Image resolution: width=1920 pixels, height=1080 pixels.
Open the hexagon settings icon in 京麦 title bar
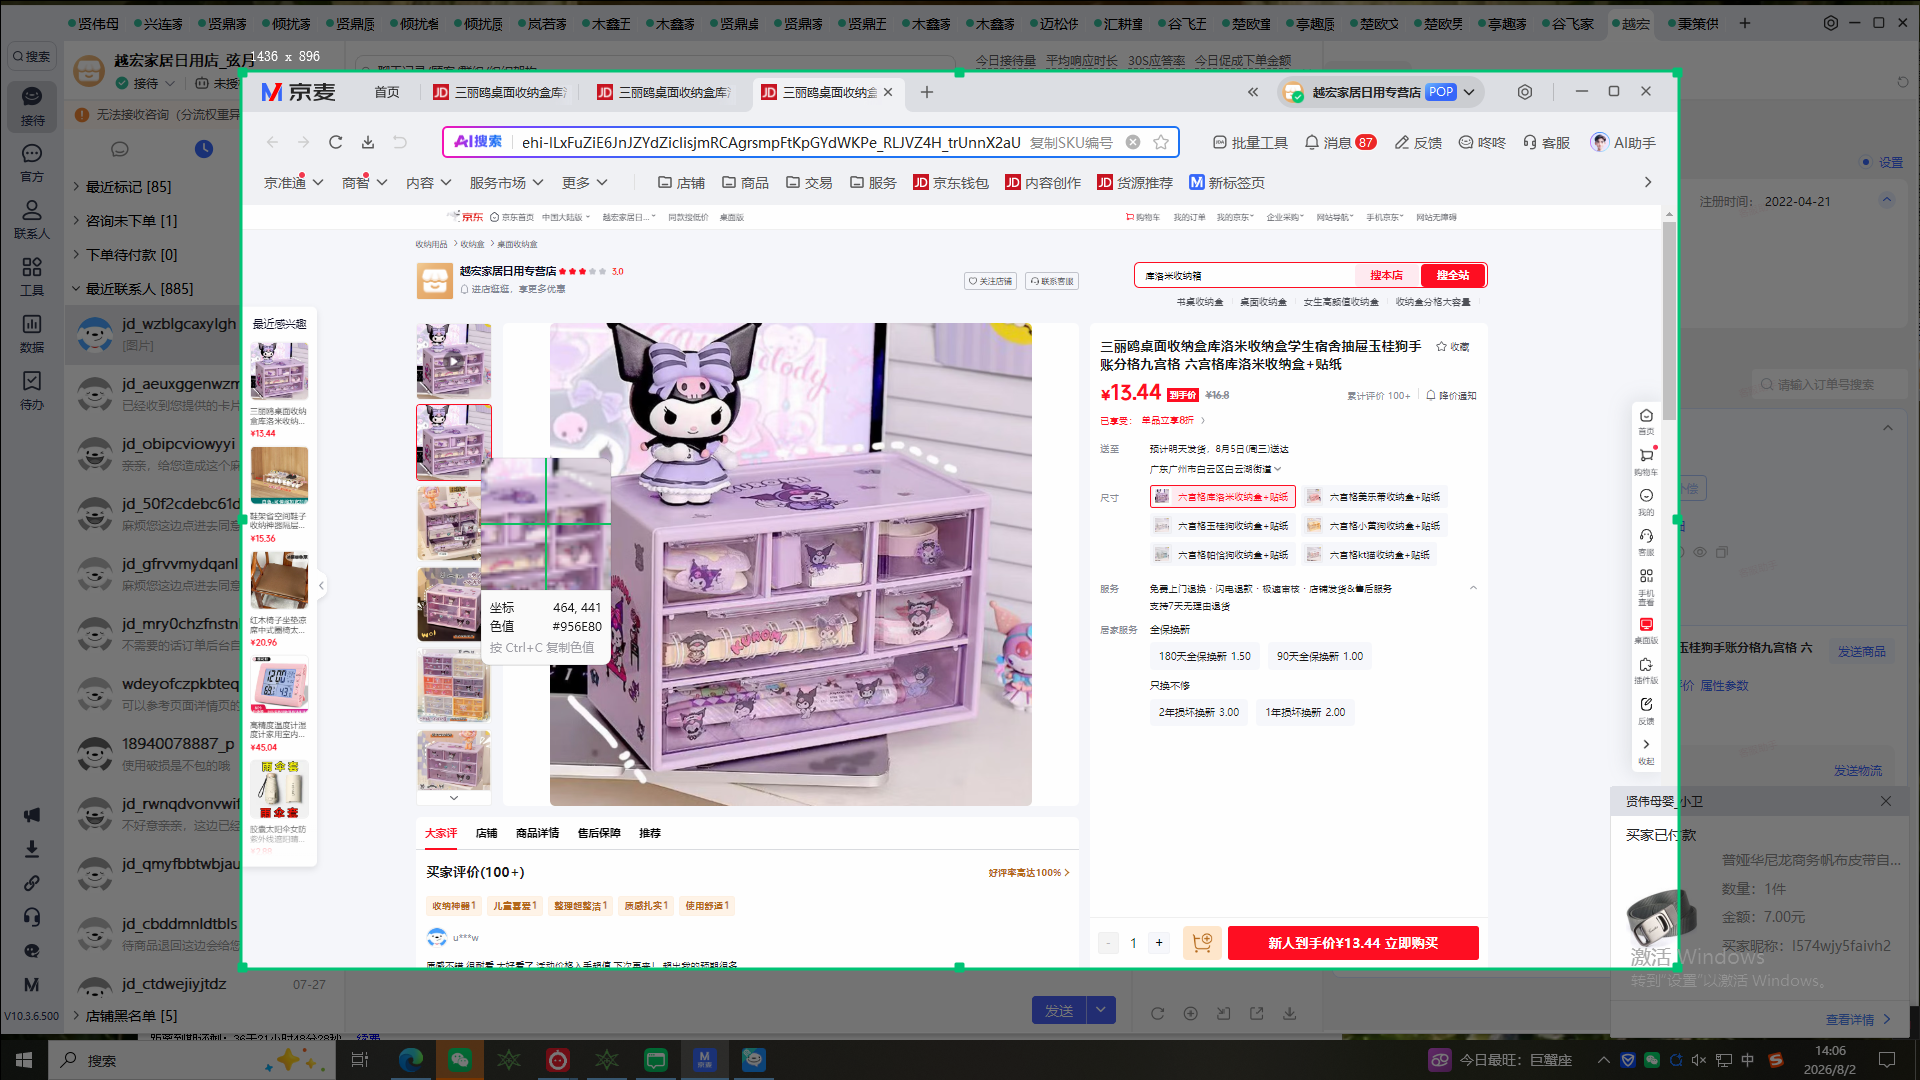[1525, 92]
